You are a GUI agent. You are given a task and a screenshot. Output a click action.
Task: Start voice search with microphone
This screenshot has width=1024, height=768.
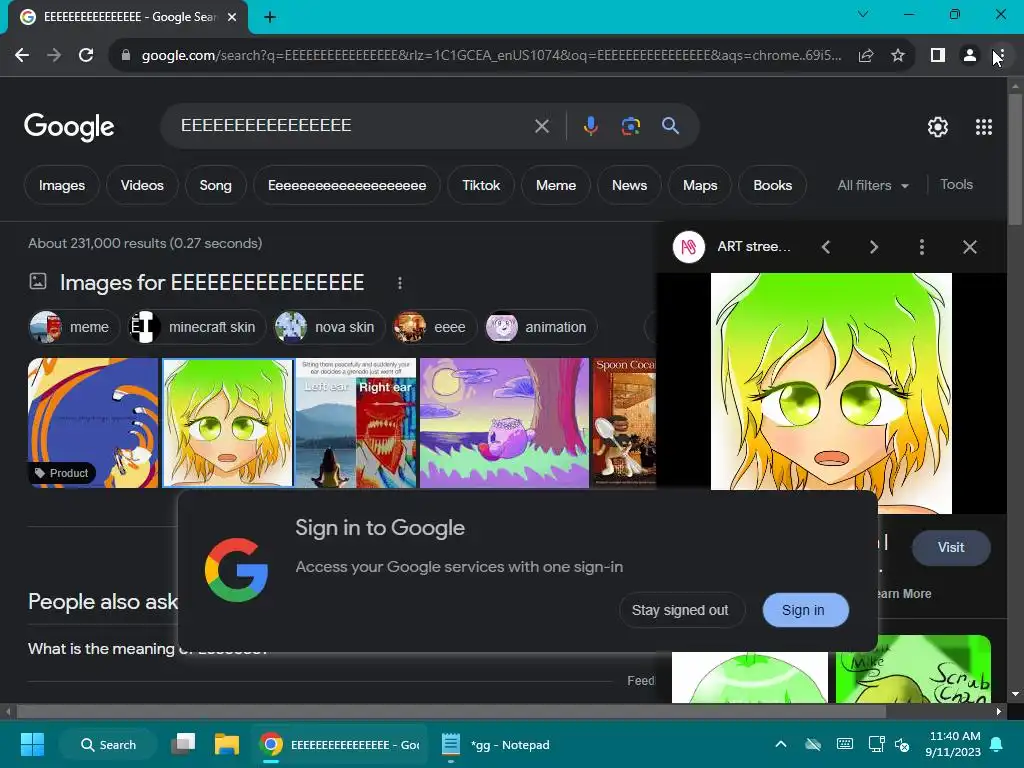(x=590, y=126)
